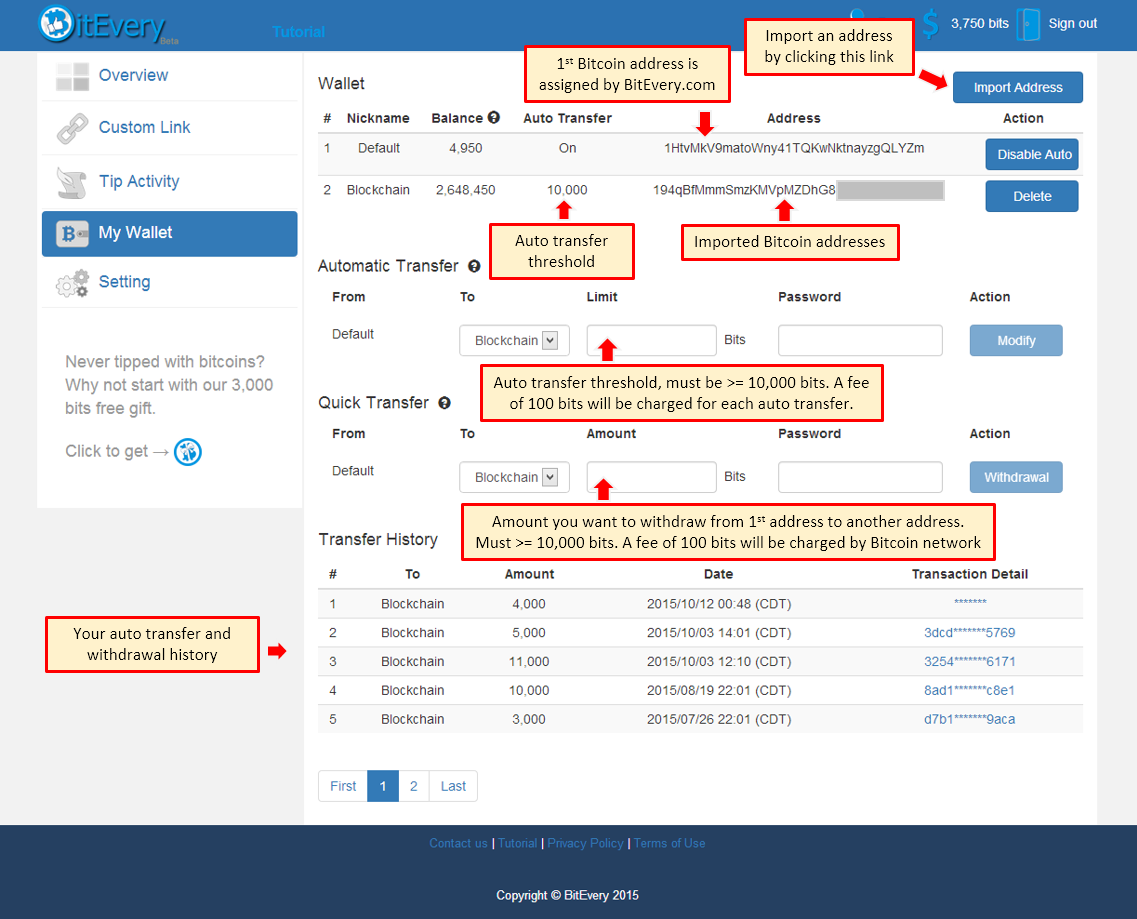
Task: Open the Overview menu item
Action: coord(133,75)
